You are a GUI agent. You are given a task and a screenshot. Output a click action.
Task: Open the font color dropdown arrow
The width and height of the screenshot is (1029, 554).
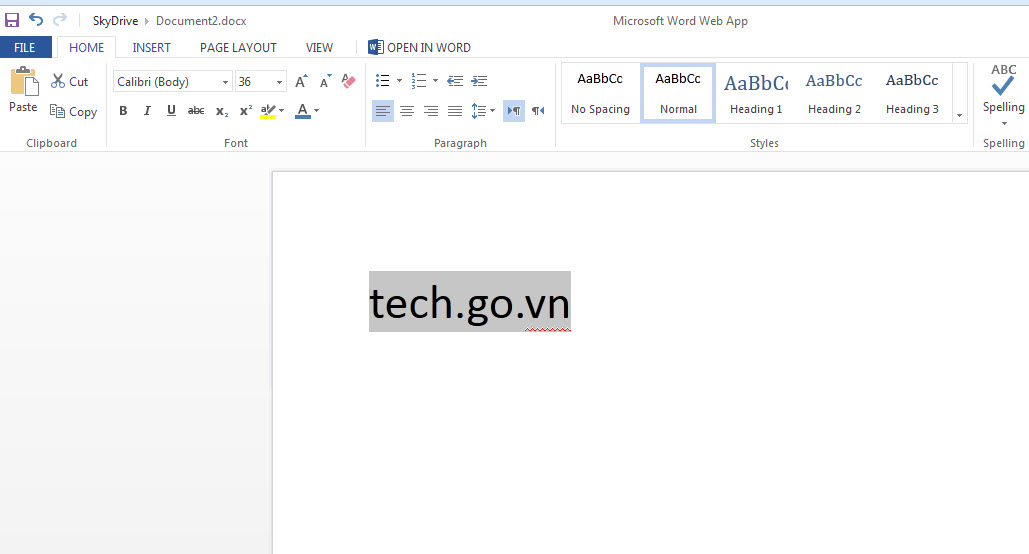(316, 111)
